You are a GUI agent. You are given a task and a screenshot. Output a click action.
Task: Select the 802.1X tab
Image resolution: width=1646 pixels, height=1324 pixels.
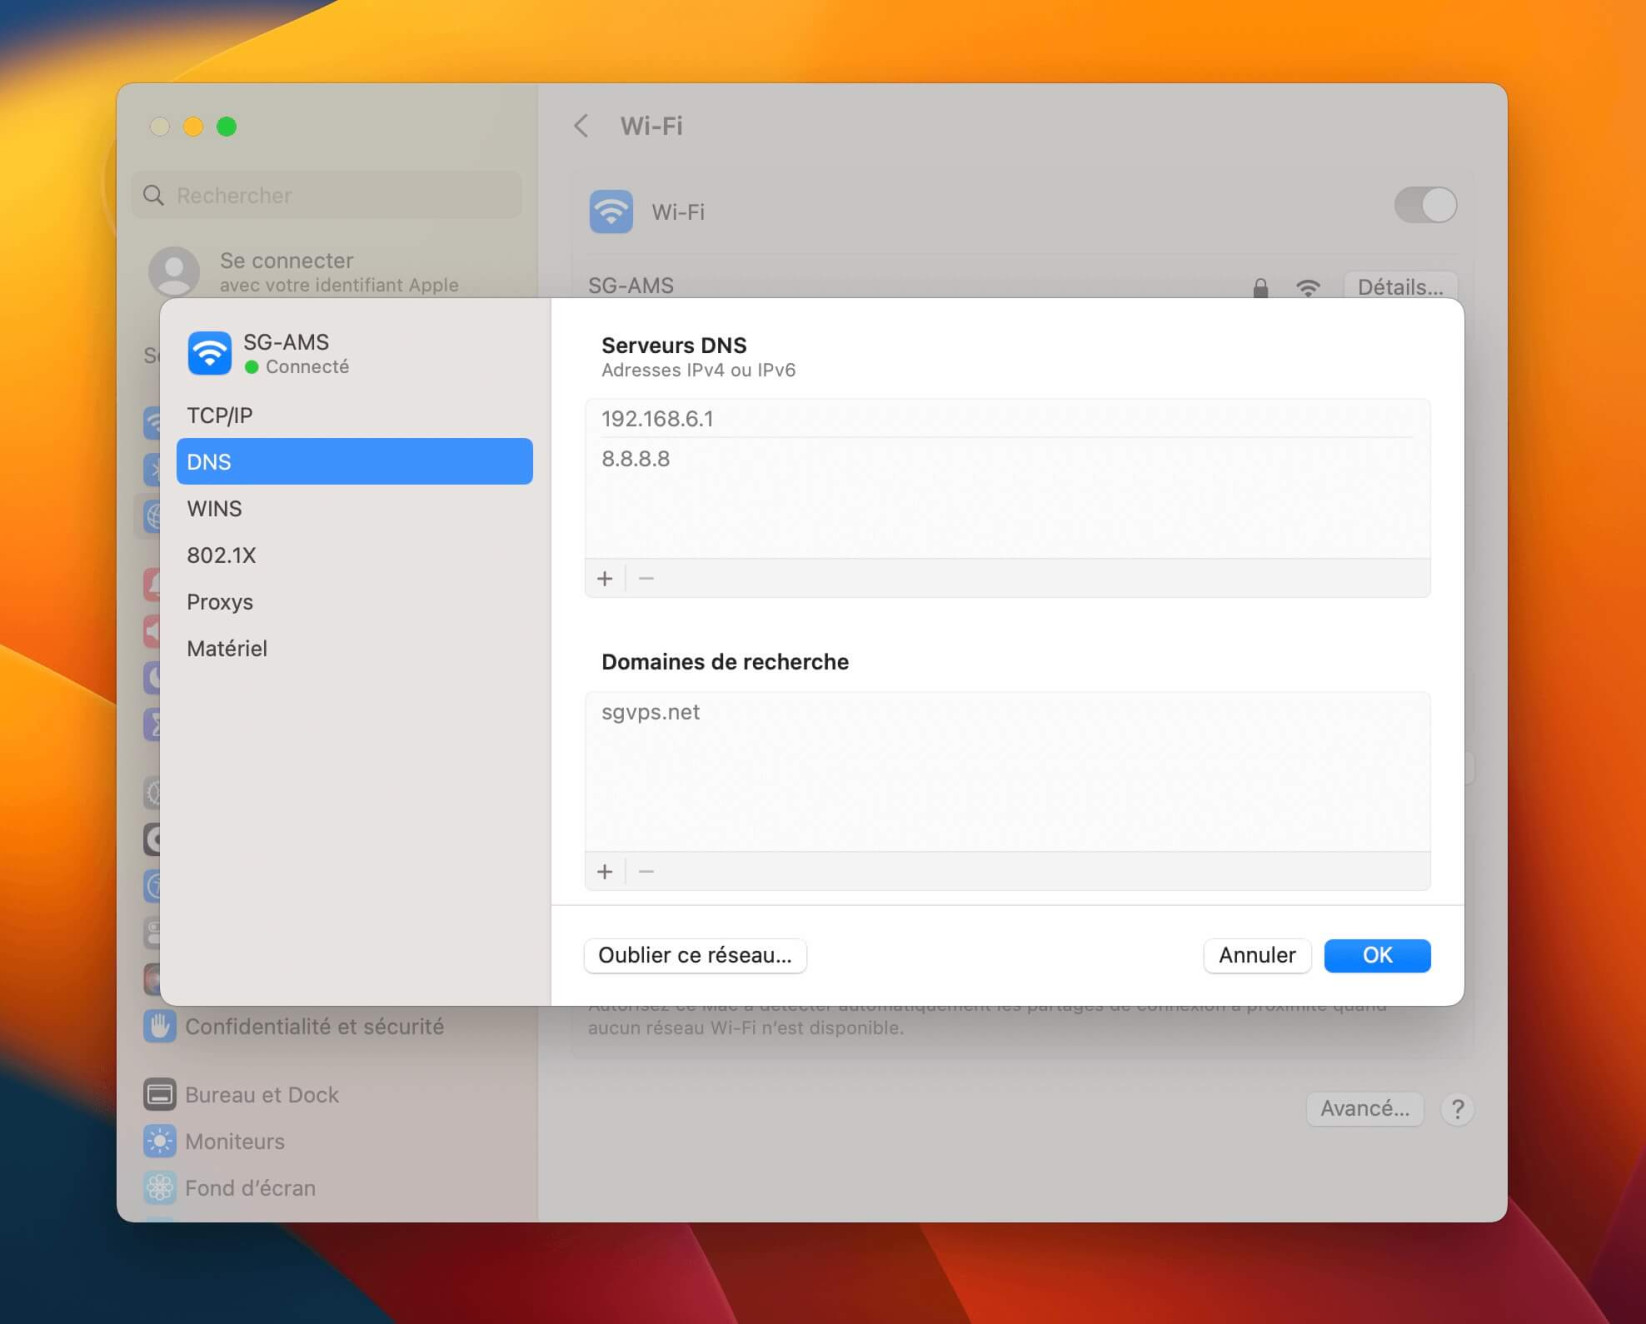(x=354, y=555)
